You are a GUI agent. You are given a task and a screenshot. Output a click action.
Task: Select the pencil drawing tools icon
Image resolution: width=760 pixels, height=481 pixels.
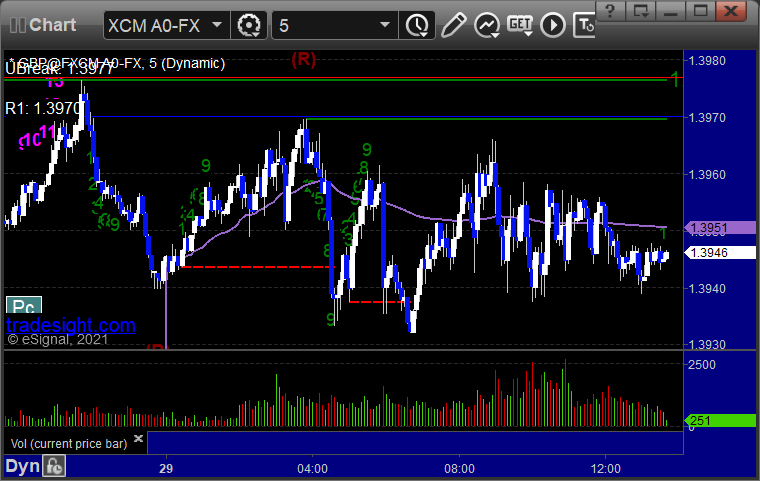pos(454,25)
